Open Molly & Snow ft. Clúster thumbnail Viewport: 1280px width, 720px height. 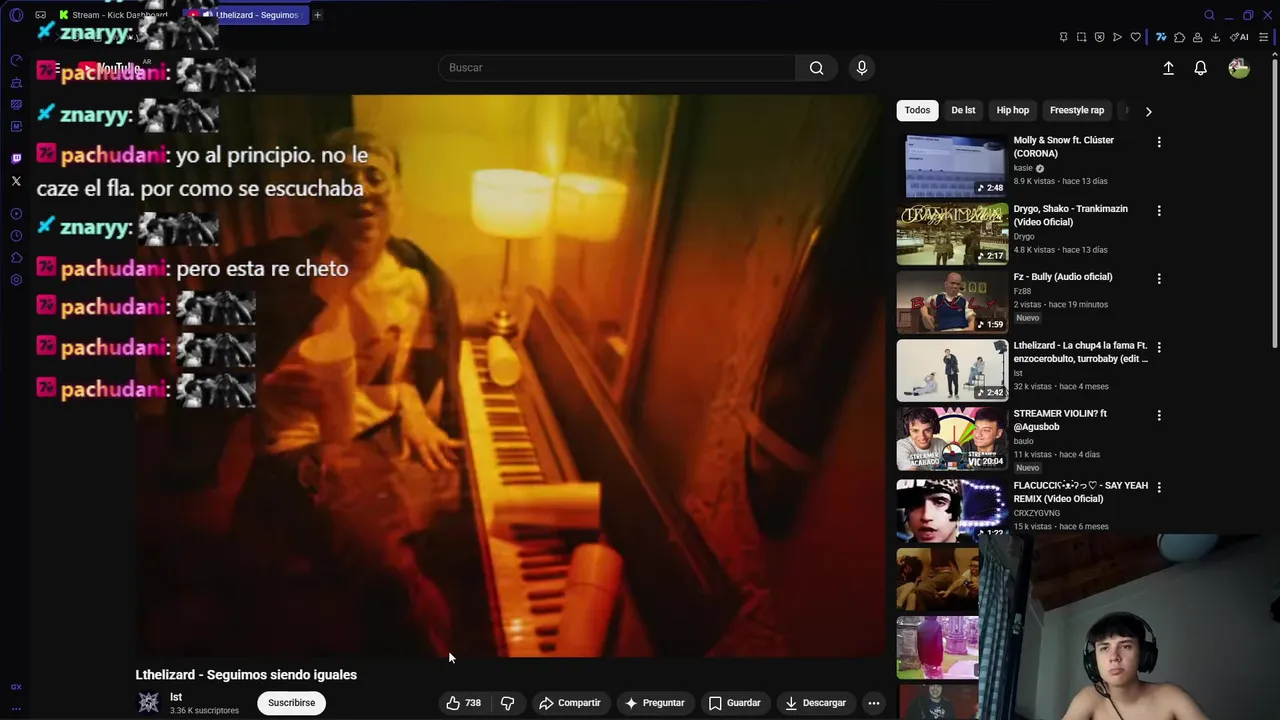[952, 165]
